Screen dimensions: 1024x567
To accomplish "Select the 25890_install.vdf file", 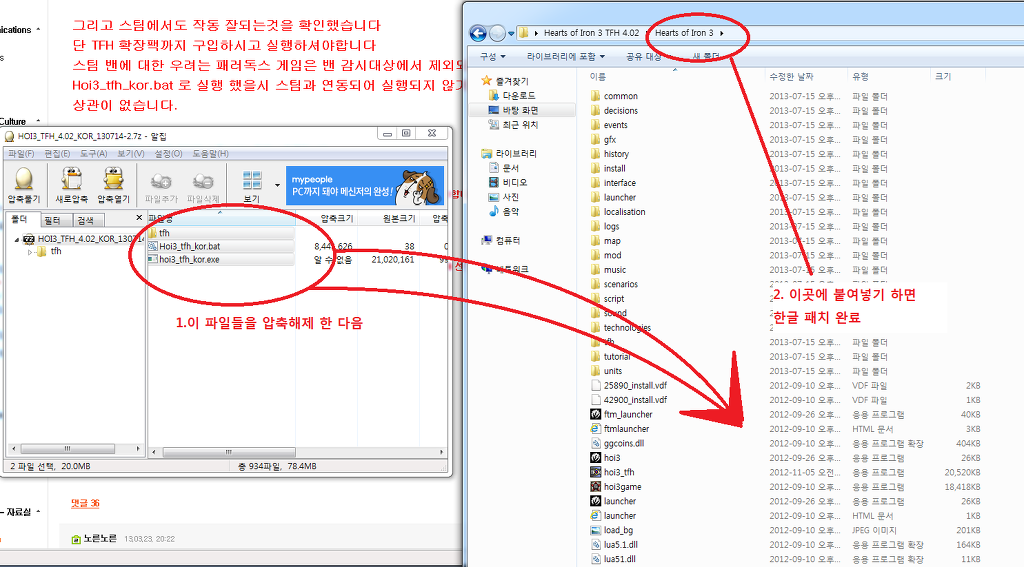I will (x=628, y=385).
